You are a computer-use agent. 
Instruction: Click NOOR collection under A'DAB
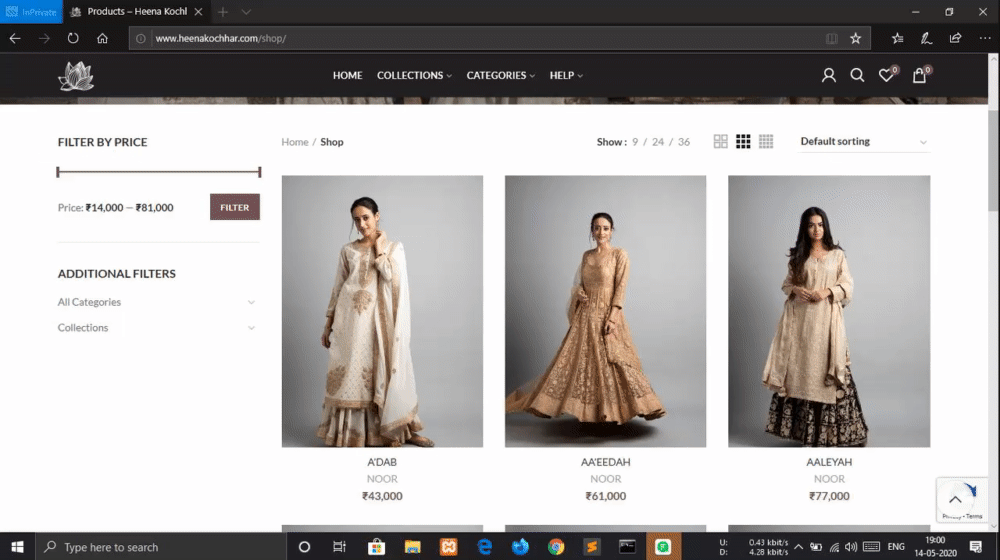[382, 478]
